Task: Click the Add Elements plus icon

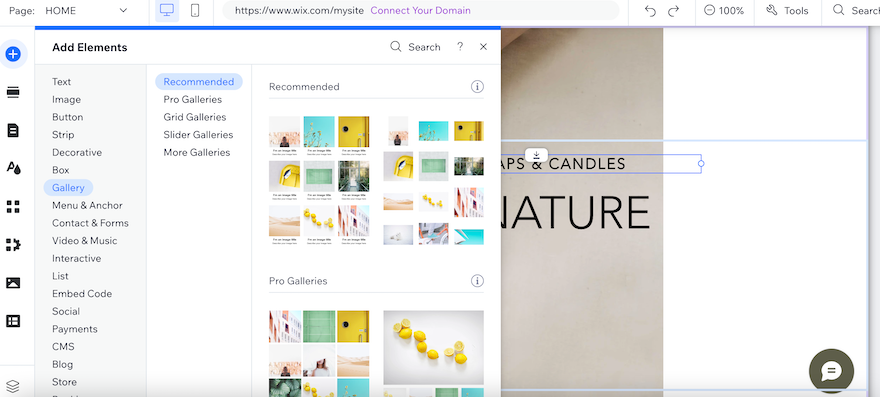Action: [x=13, y=54]
